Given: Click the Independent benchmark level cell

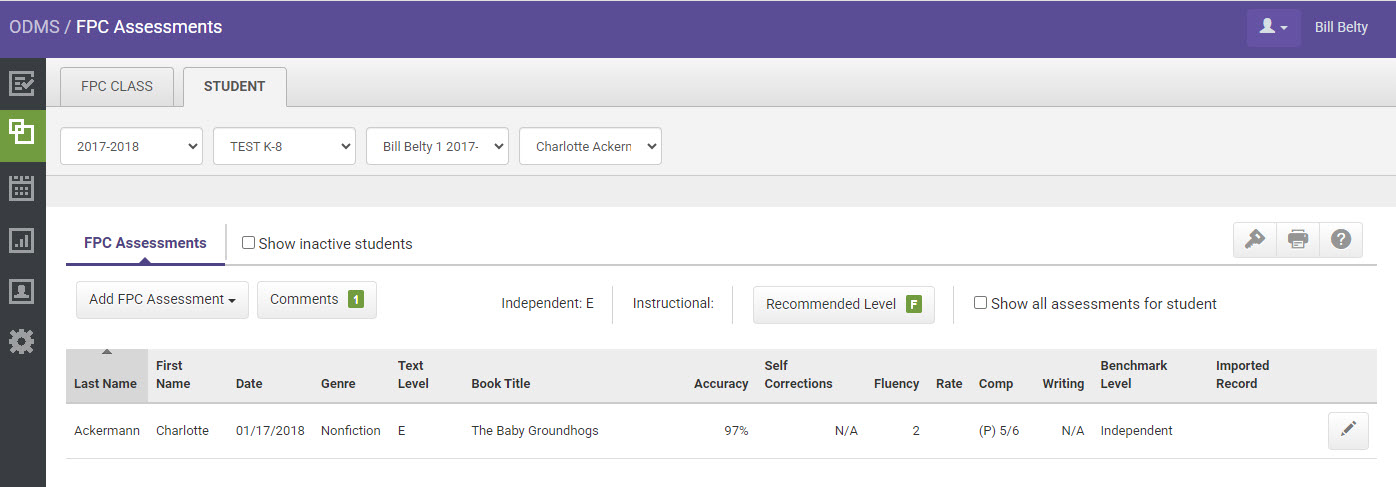Looking at the screenshot, I should point(1137,430).
